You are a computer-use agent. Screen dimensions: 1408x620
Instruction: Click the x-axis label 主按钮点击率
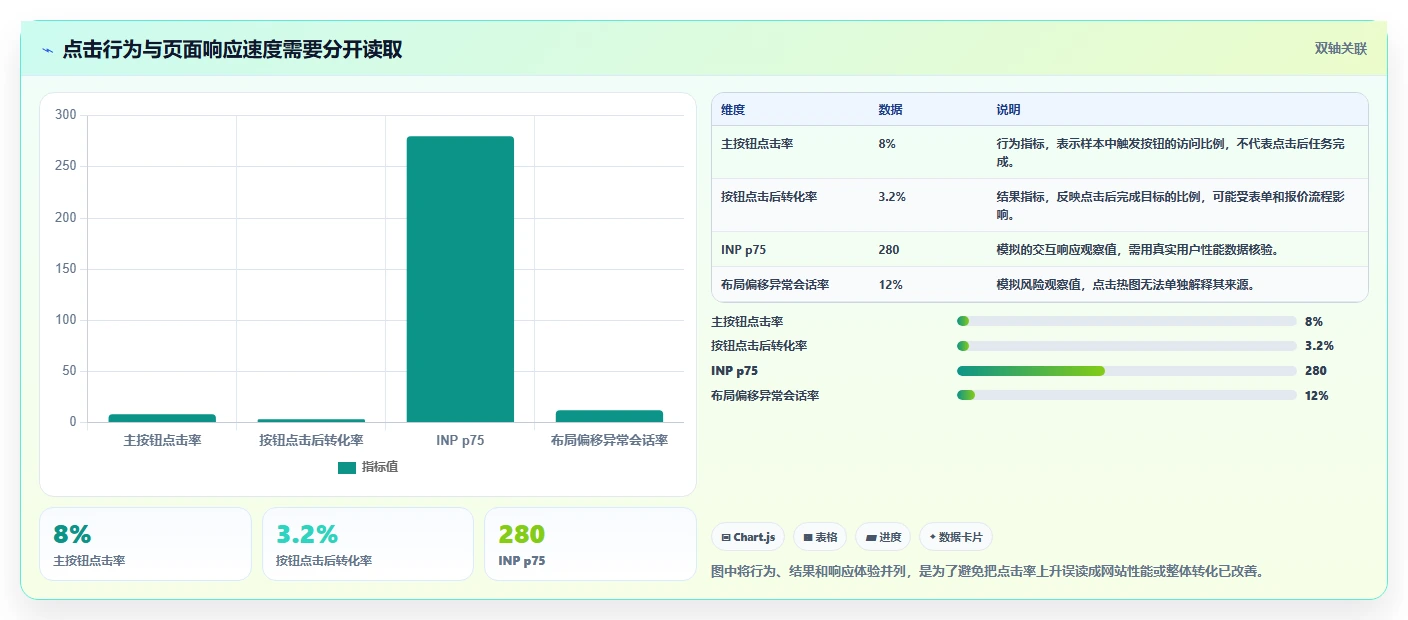[x=162, y=440]
